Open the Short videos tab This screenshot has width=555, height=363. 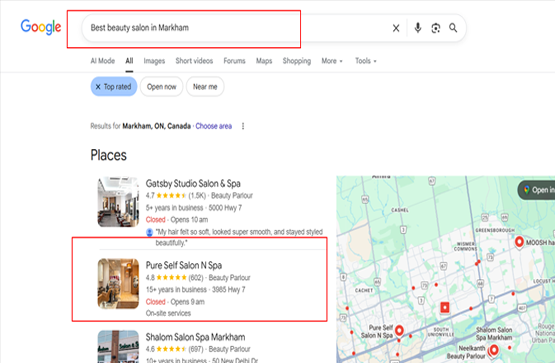(x=194, y=61)
